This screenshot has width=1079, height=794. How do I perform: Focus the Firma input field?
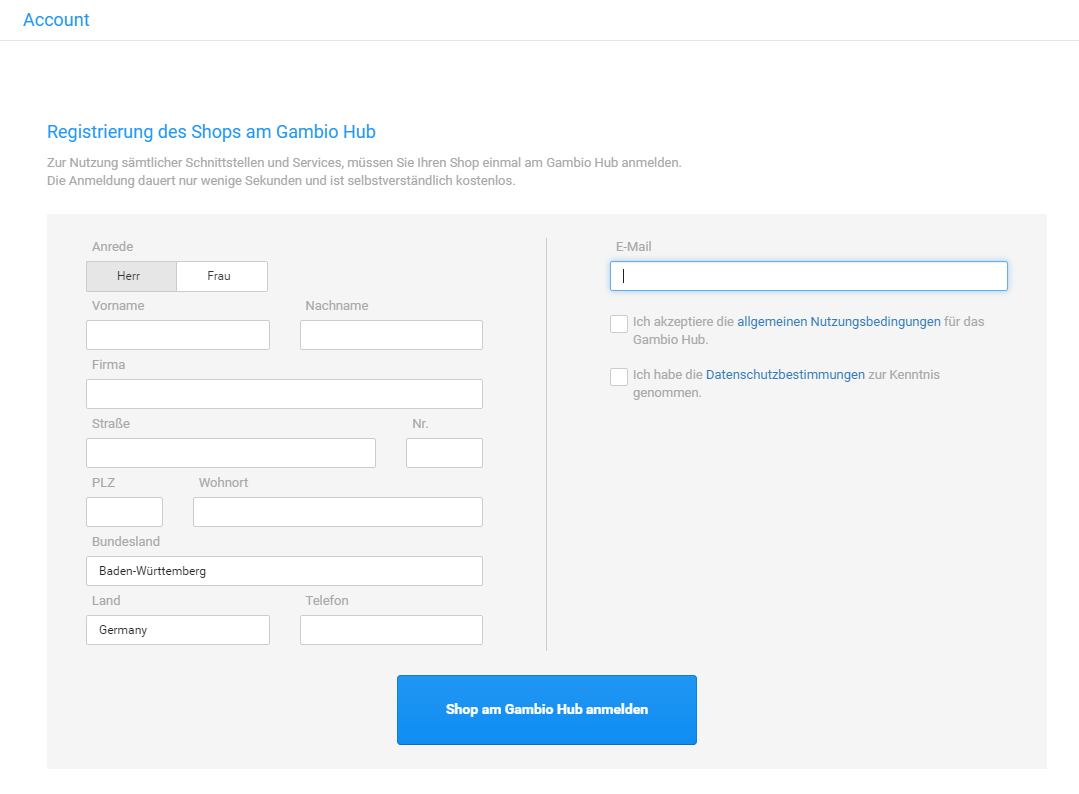pyautogui.click(x=284, y=393)
